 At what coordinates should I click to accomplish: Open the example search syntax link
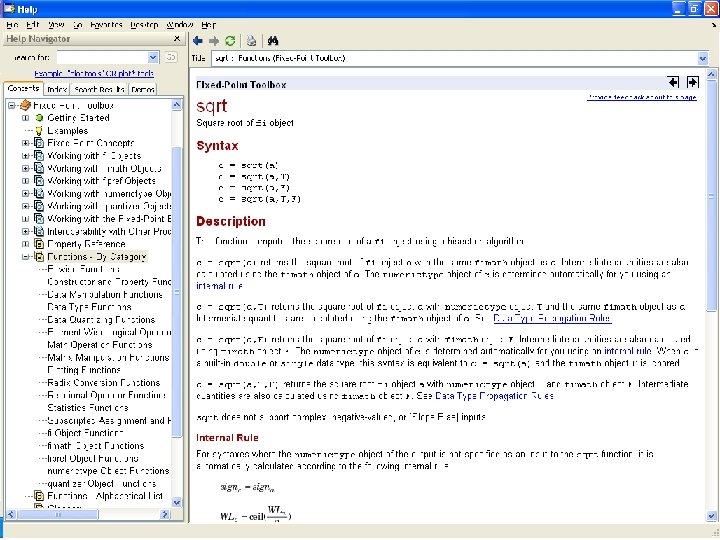click(94, 73)
